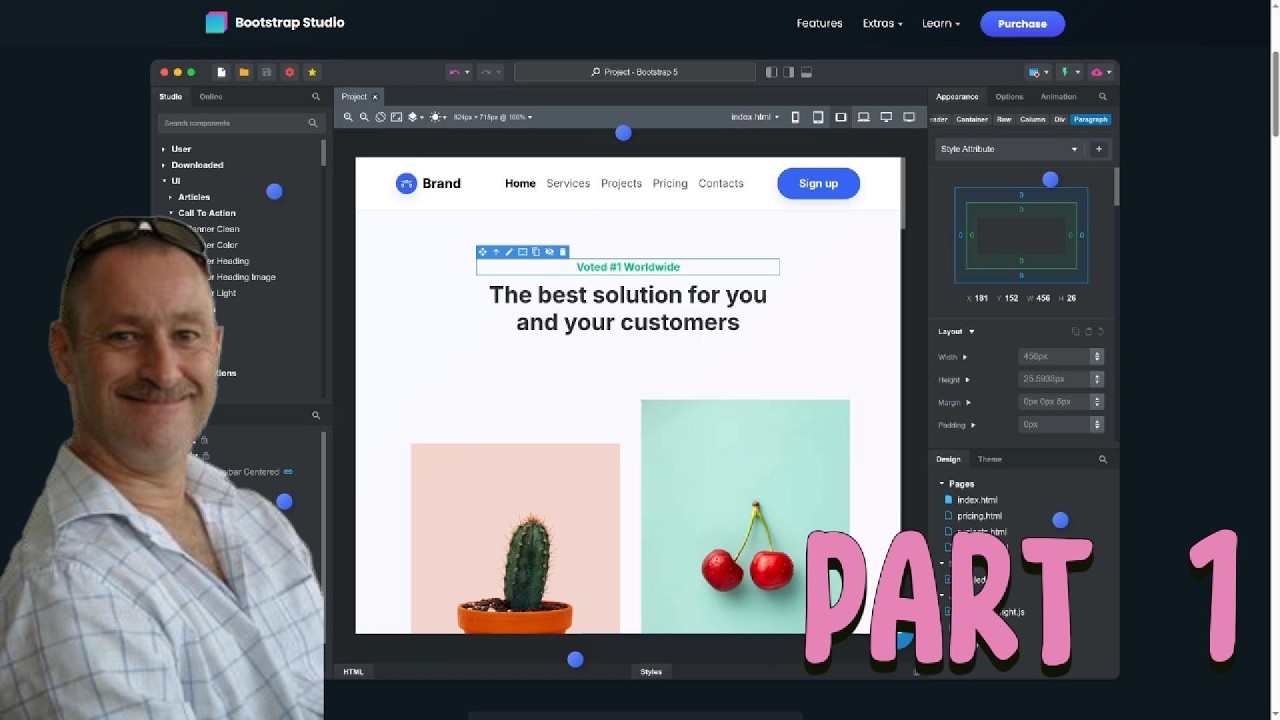Select the Paragraph breadcrumb chip
This screenshot has width=1280, height=720.
click(x=1090, y=119)
